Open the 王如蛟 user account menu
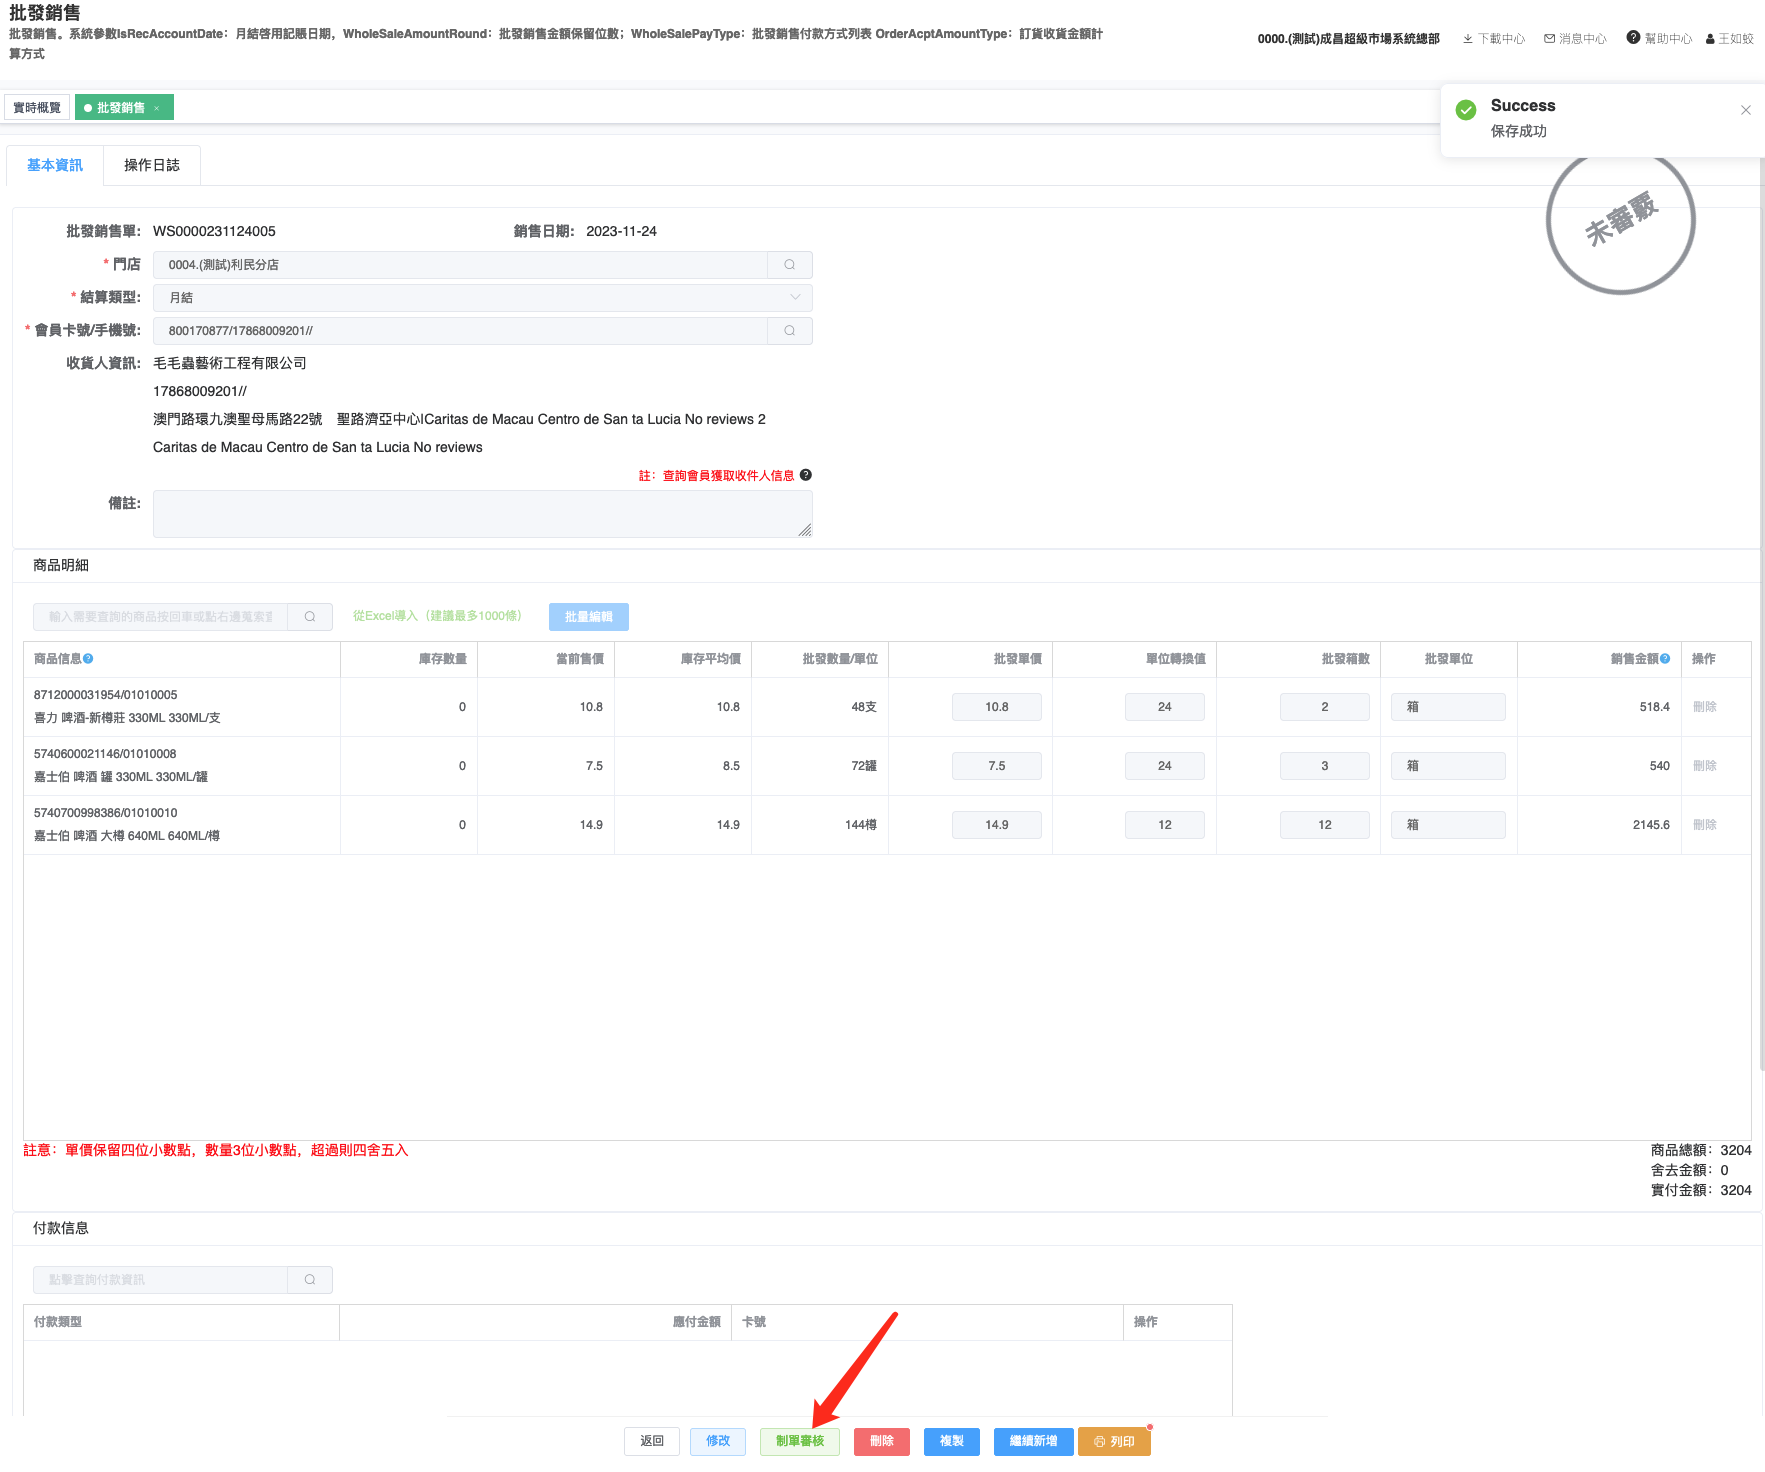Viewport: 1765px width, 1472px height. [x=1730, y=39]
